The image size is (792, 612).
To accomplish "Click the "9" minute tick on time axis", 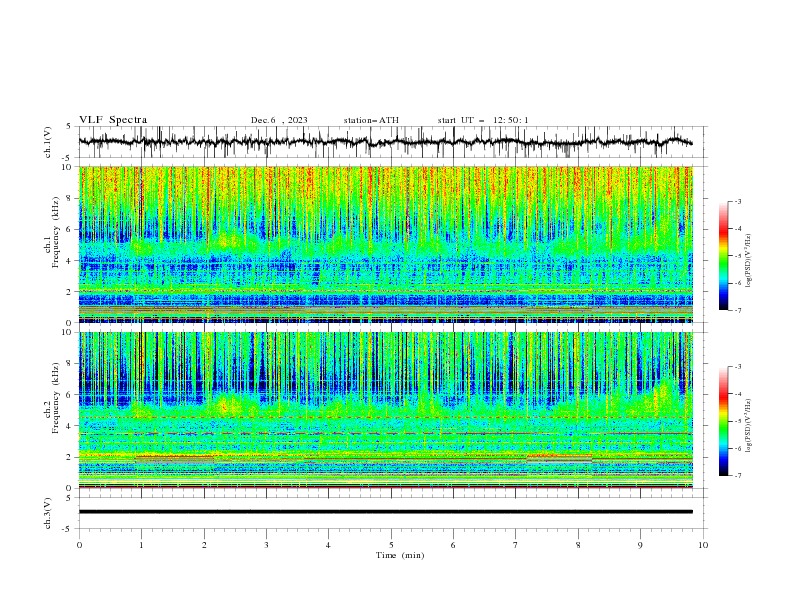I will pyautogui.click(x=640, y=545).
